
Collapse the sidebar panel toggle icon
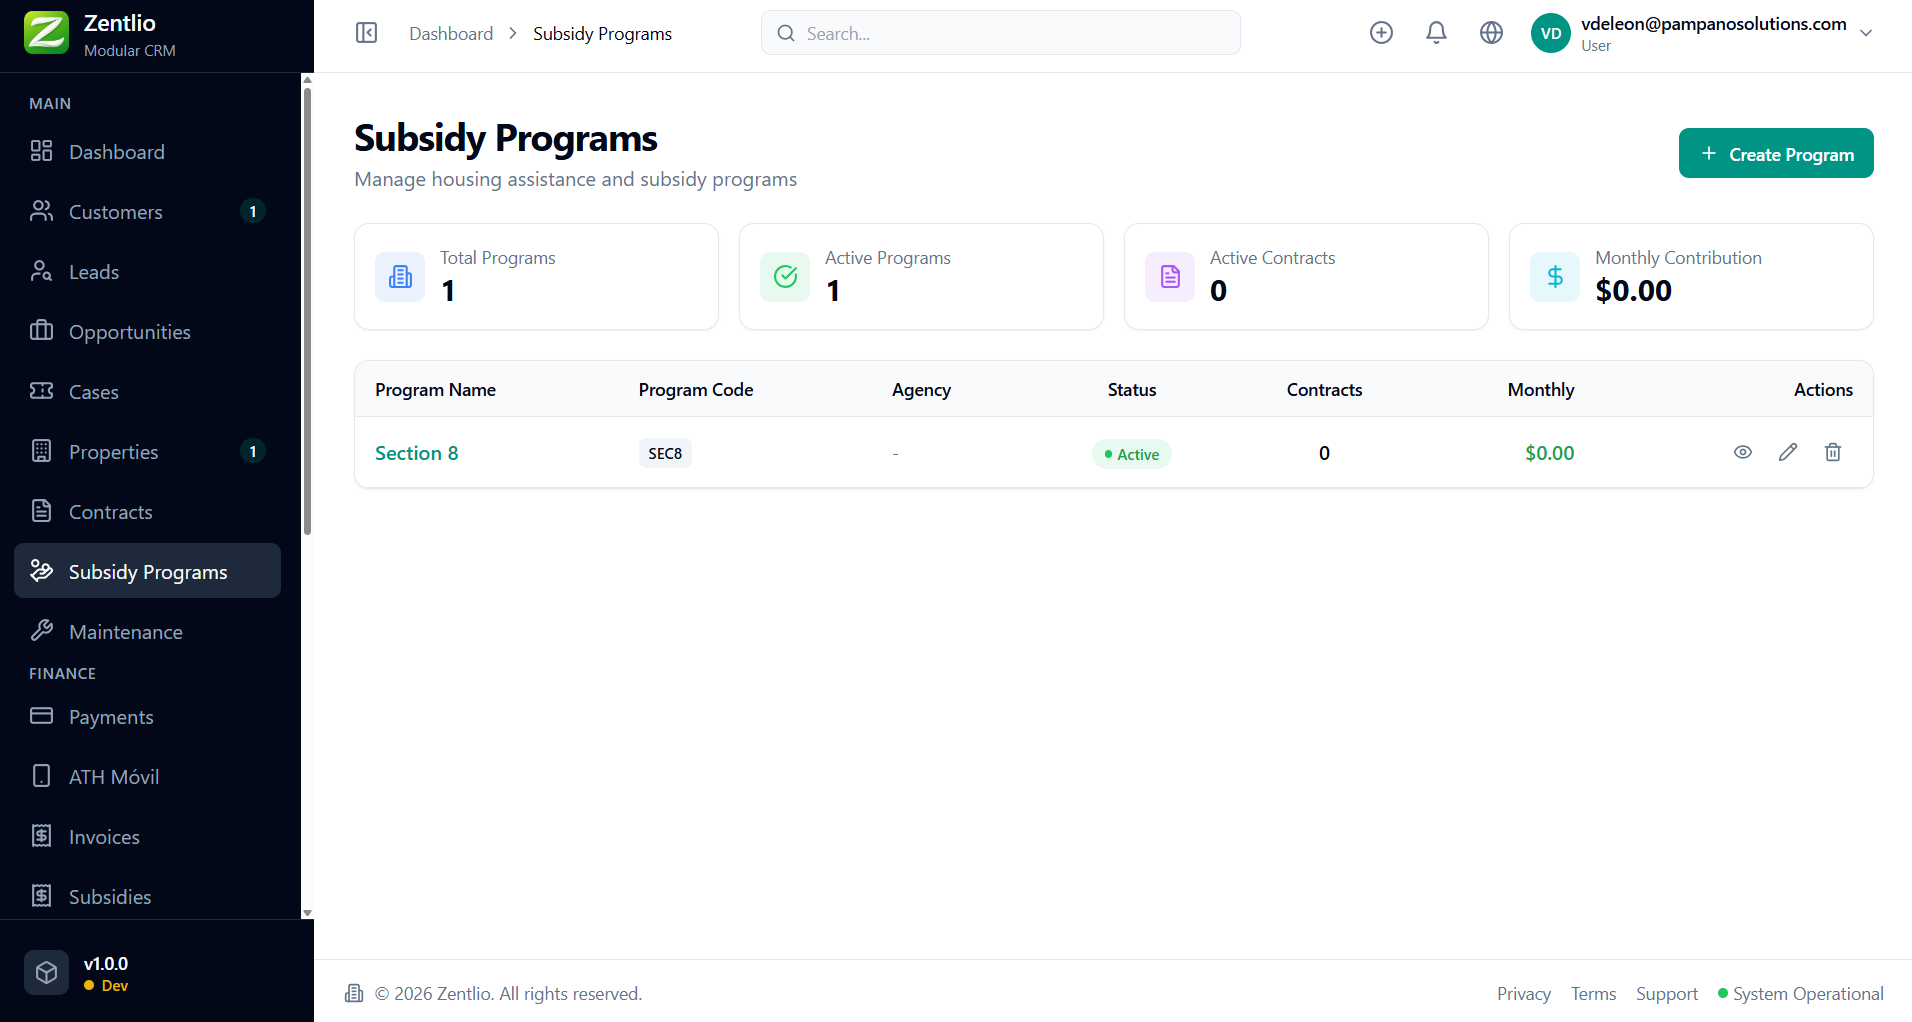(x=367, y=33)
